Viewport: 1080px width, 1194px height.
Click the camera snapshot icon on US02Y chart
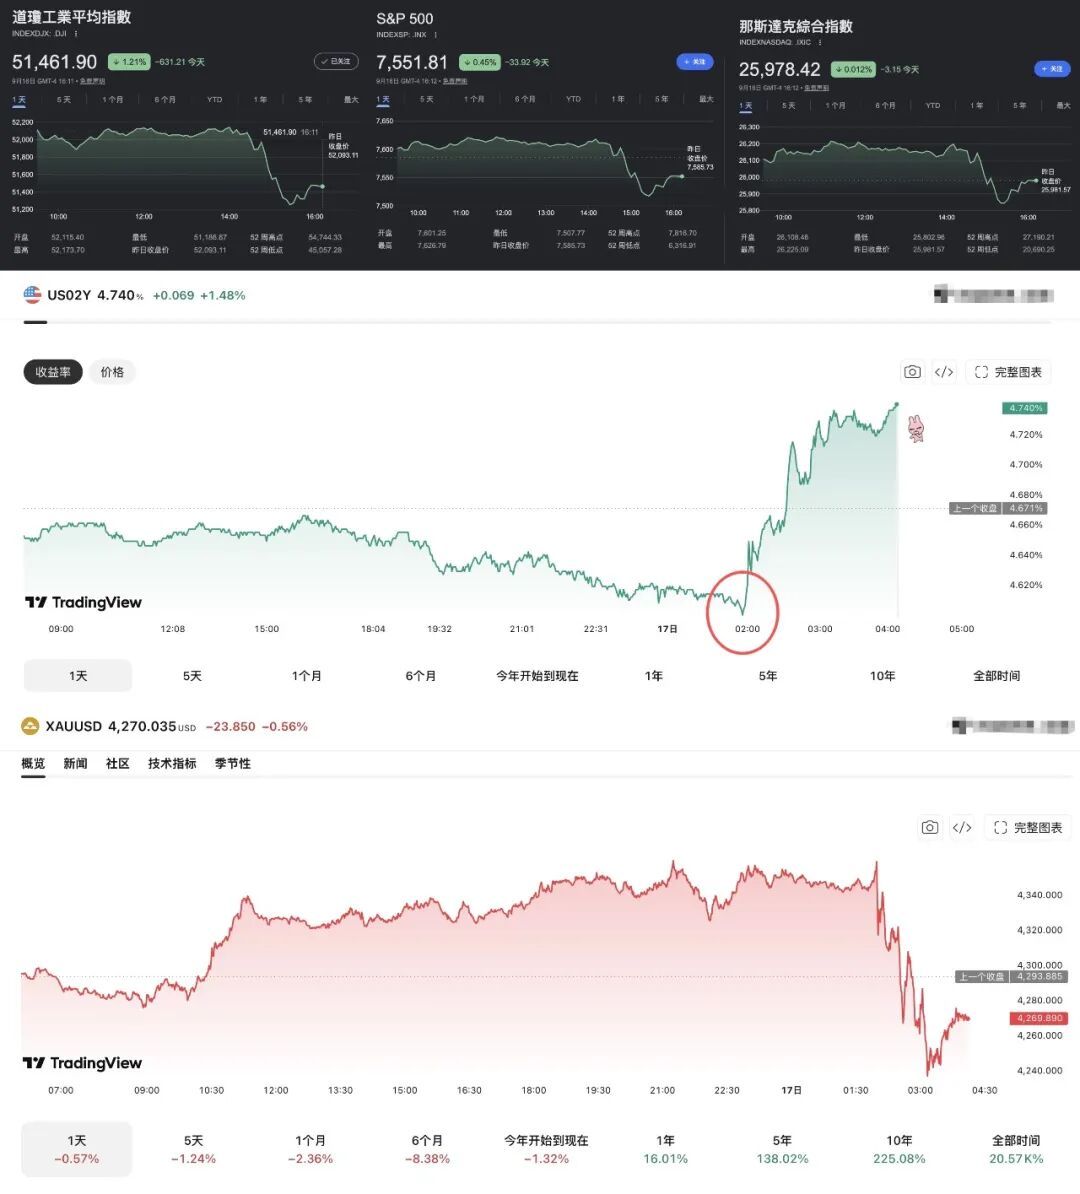point(912,372)
